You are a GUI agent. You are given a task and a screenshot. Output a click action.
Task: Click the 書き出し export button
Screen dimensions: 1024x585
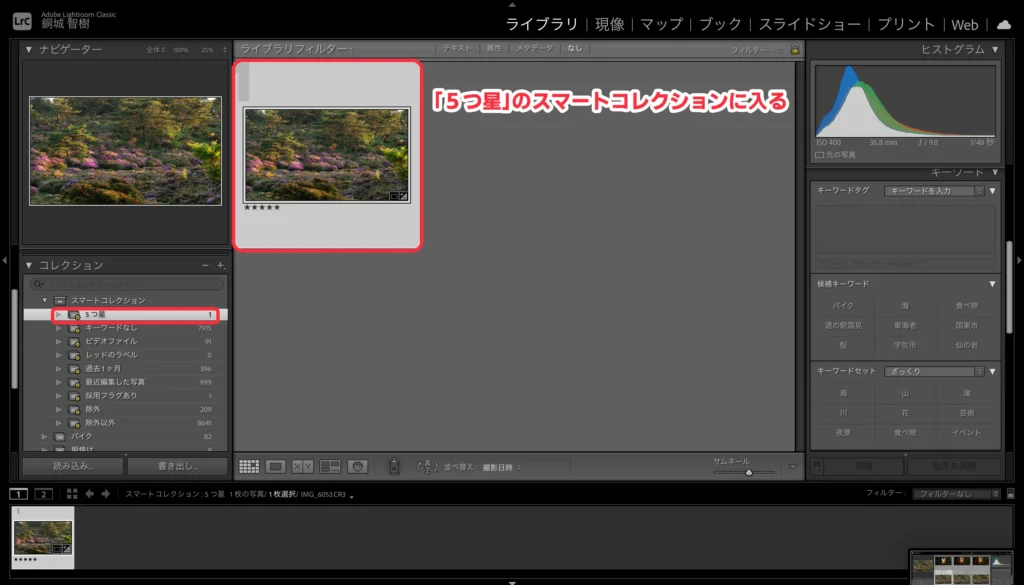(x=177, y=466)
